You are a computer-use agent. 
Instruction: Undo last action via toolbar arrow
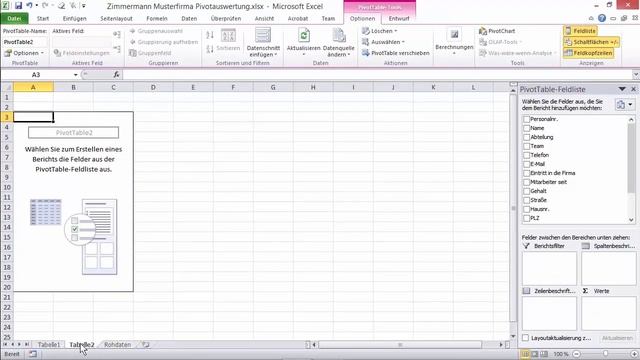[x=29, y=6]
